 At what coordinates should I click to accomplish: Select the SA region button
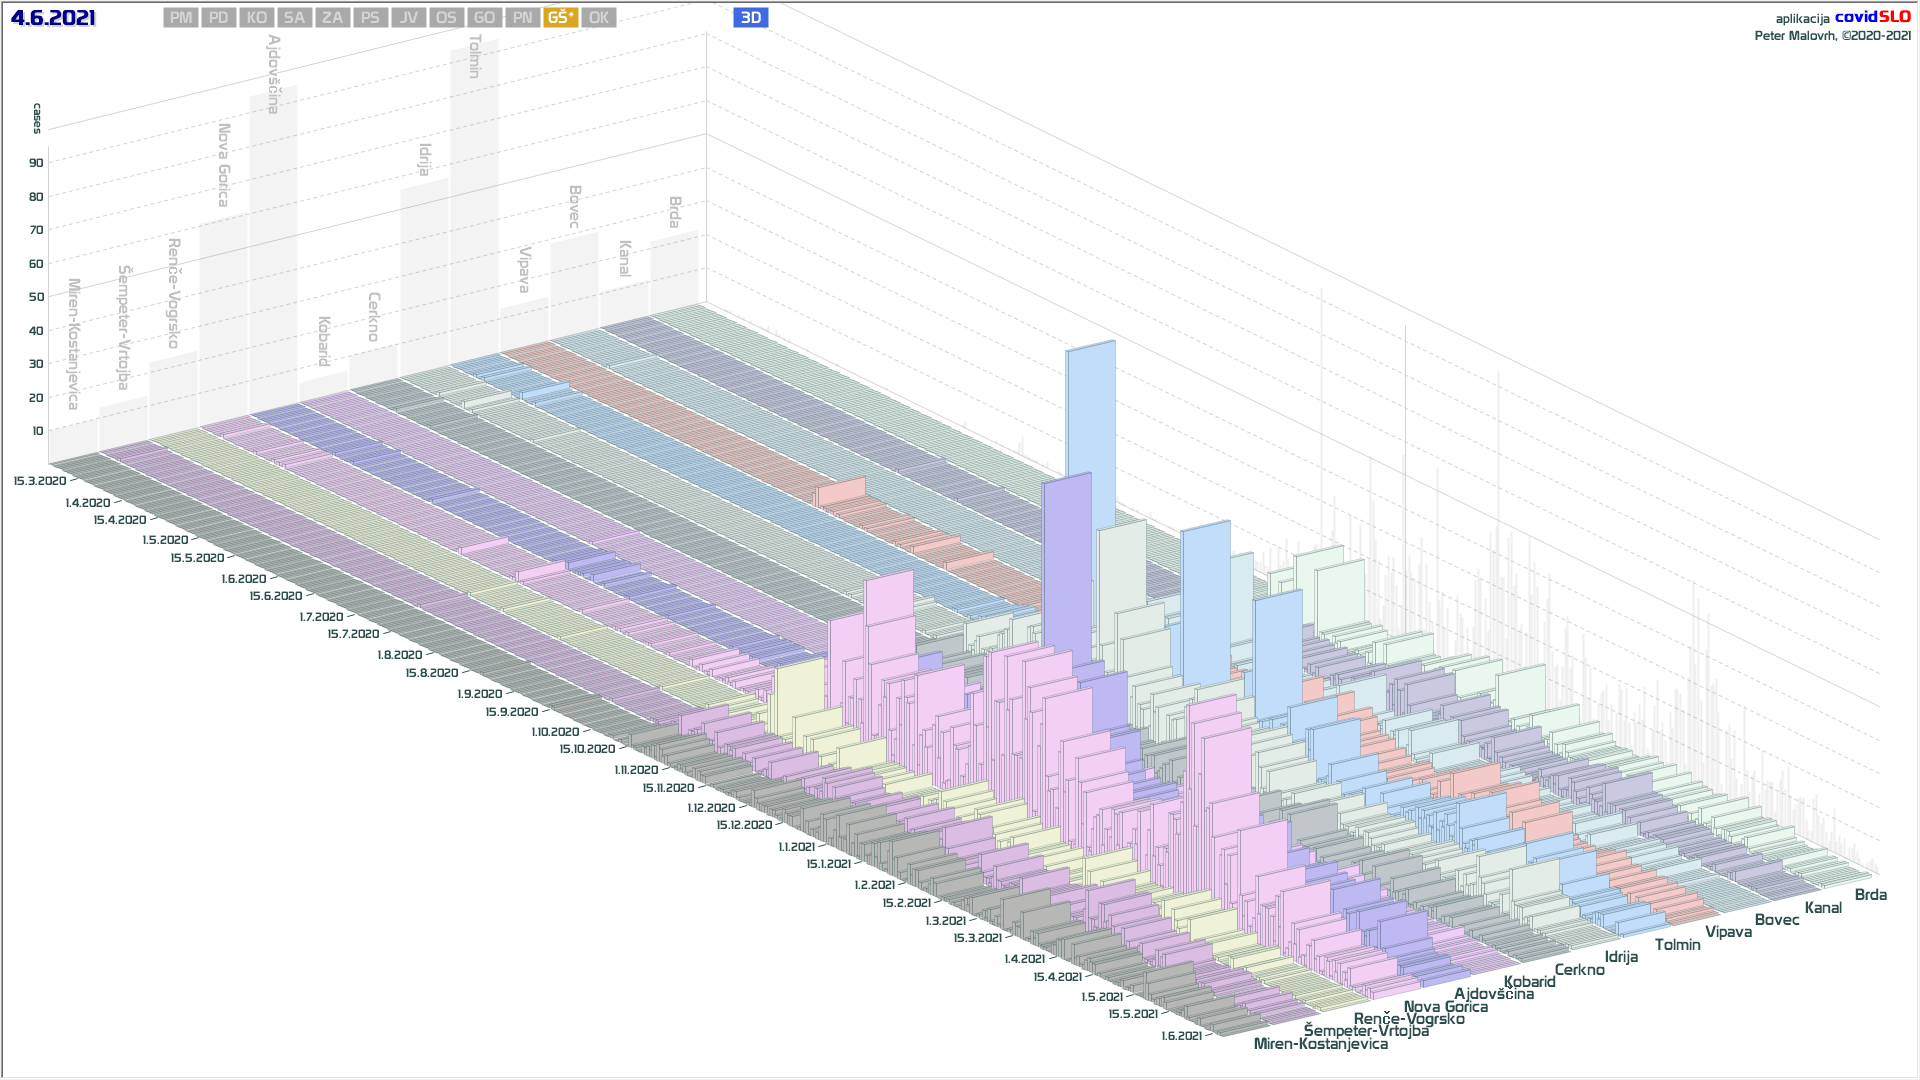point(294,18)
